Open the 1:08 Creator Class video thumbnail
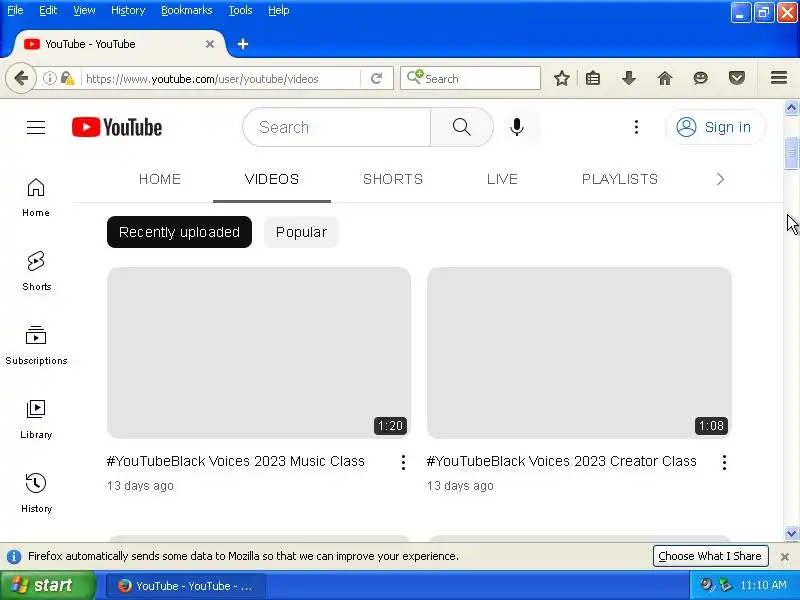 coord(579,353)
